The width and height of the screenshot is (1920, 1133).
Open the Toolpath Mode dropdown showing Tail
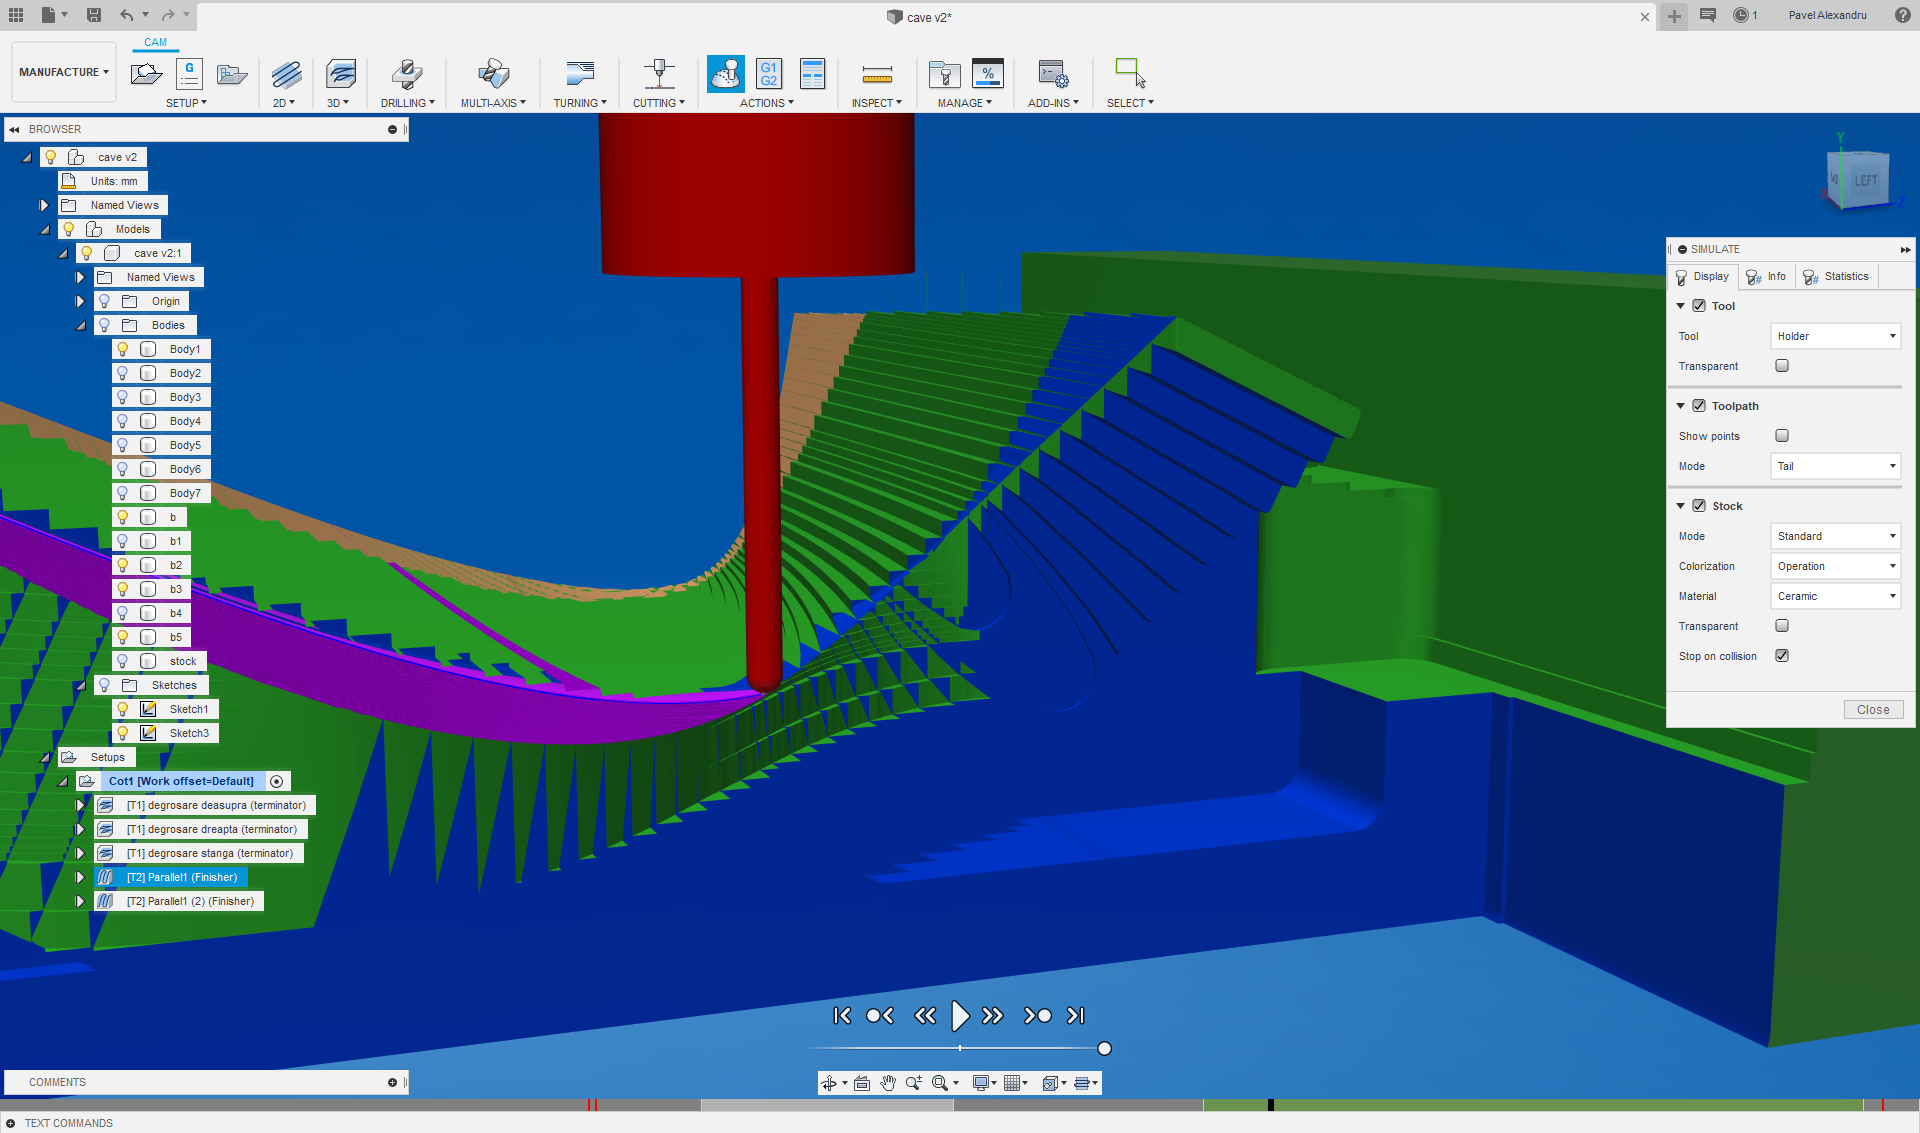point(1835,466)
